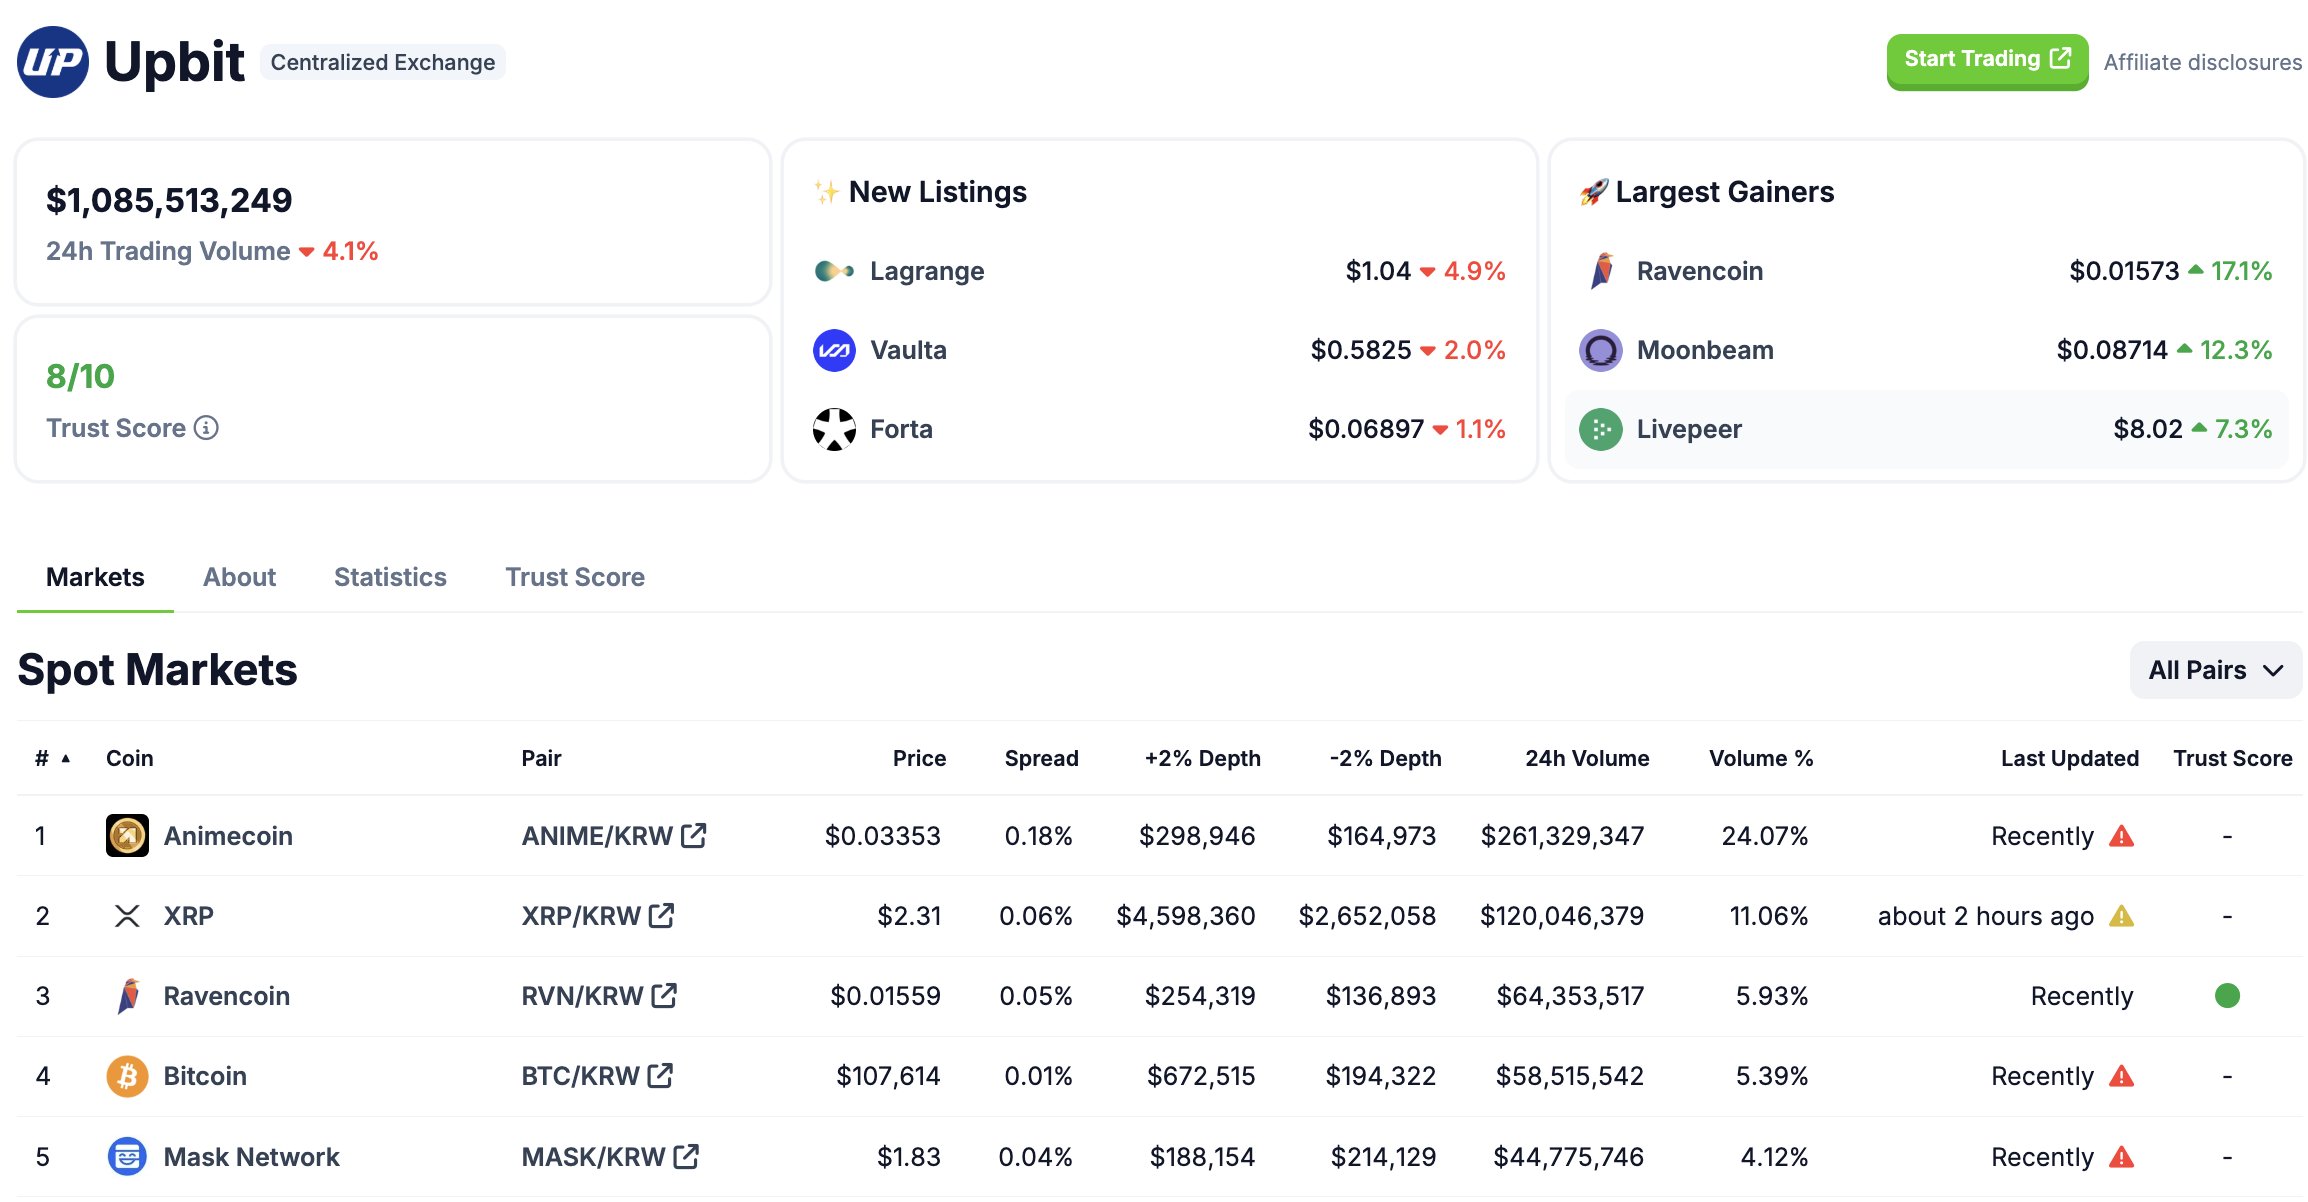Open Livepeer in Largest Gainers
This screenshot has width=2308, height=1202.
1689,429
